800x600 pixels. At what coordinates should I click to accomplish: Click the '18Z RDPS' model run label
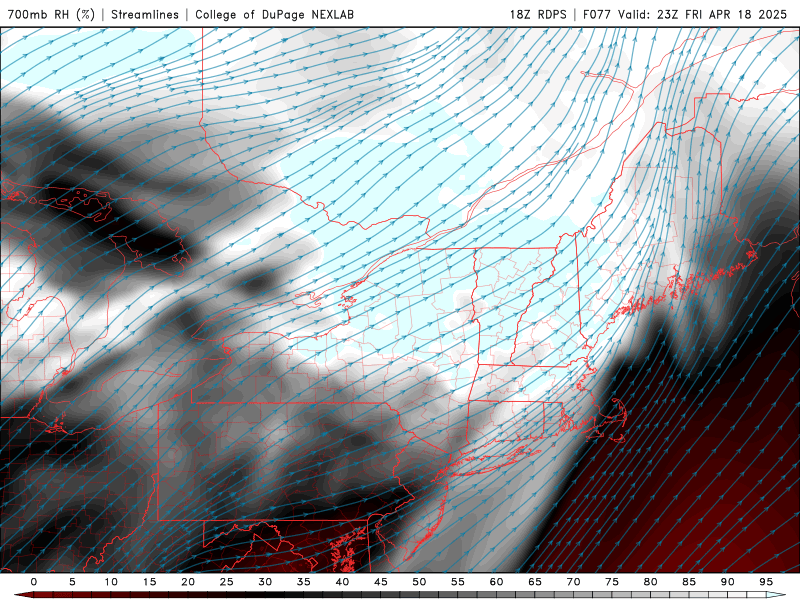click(x=538, y=14)
